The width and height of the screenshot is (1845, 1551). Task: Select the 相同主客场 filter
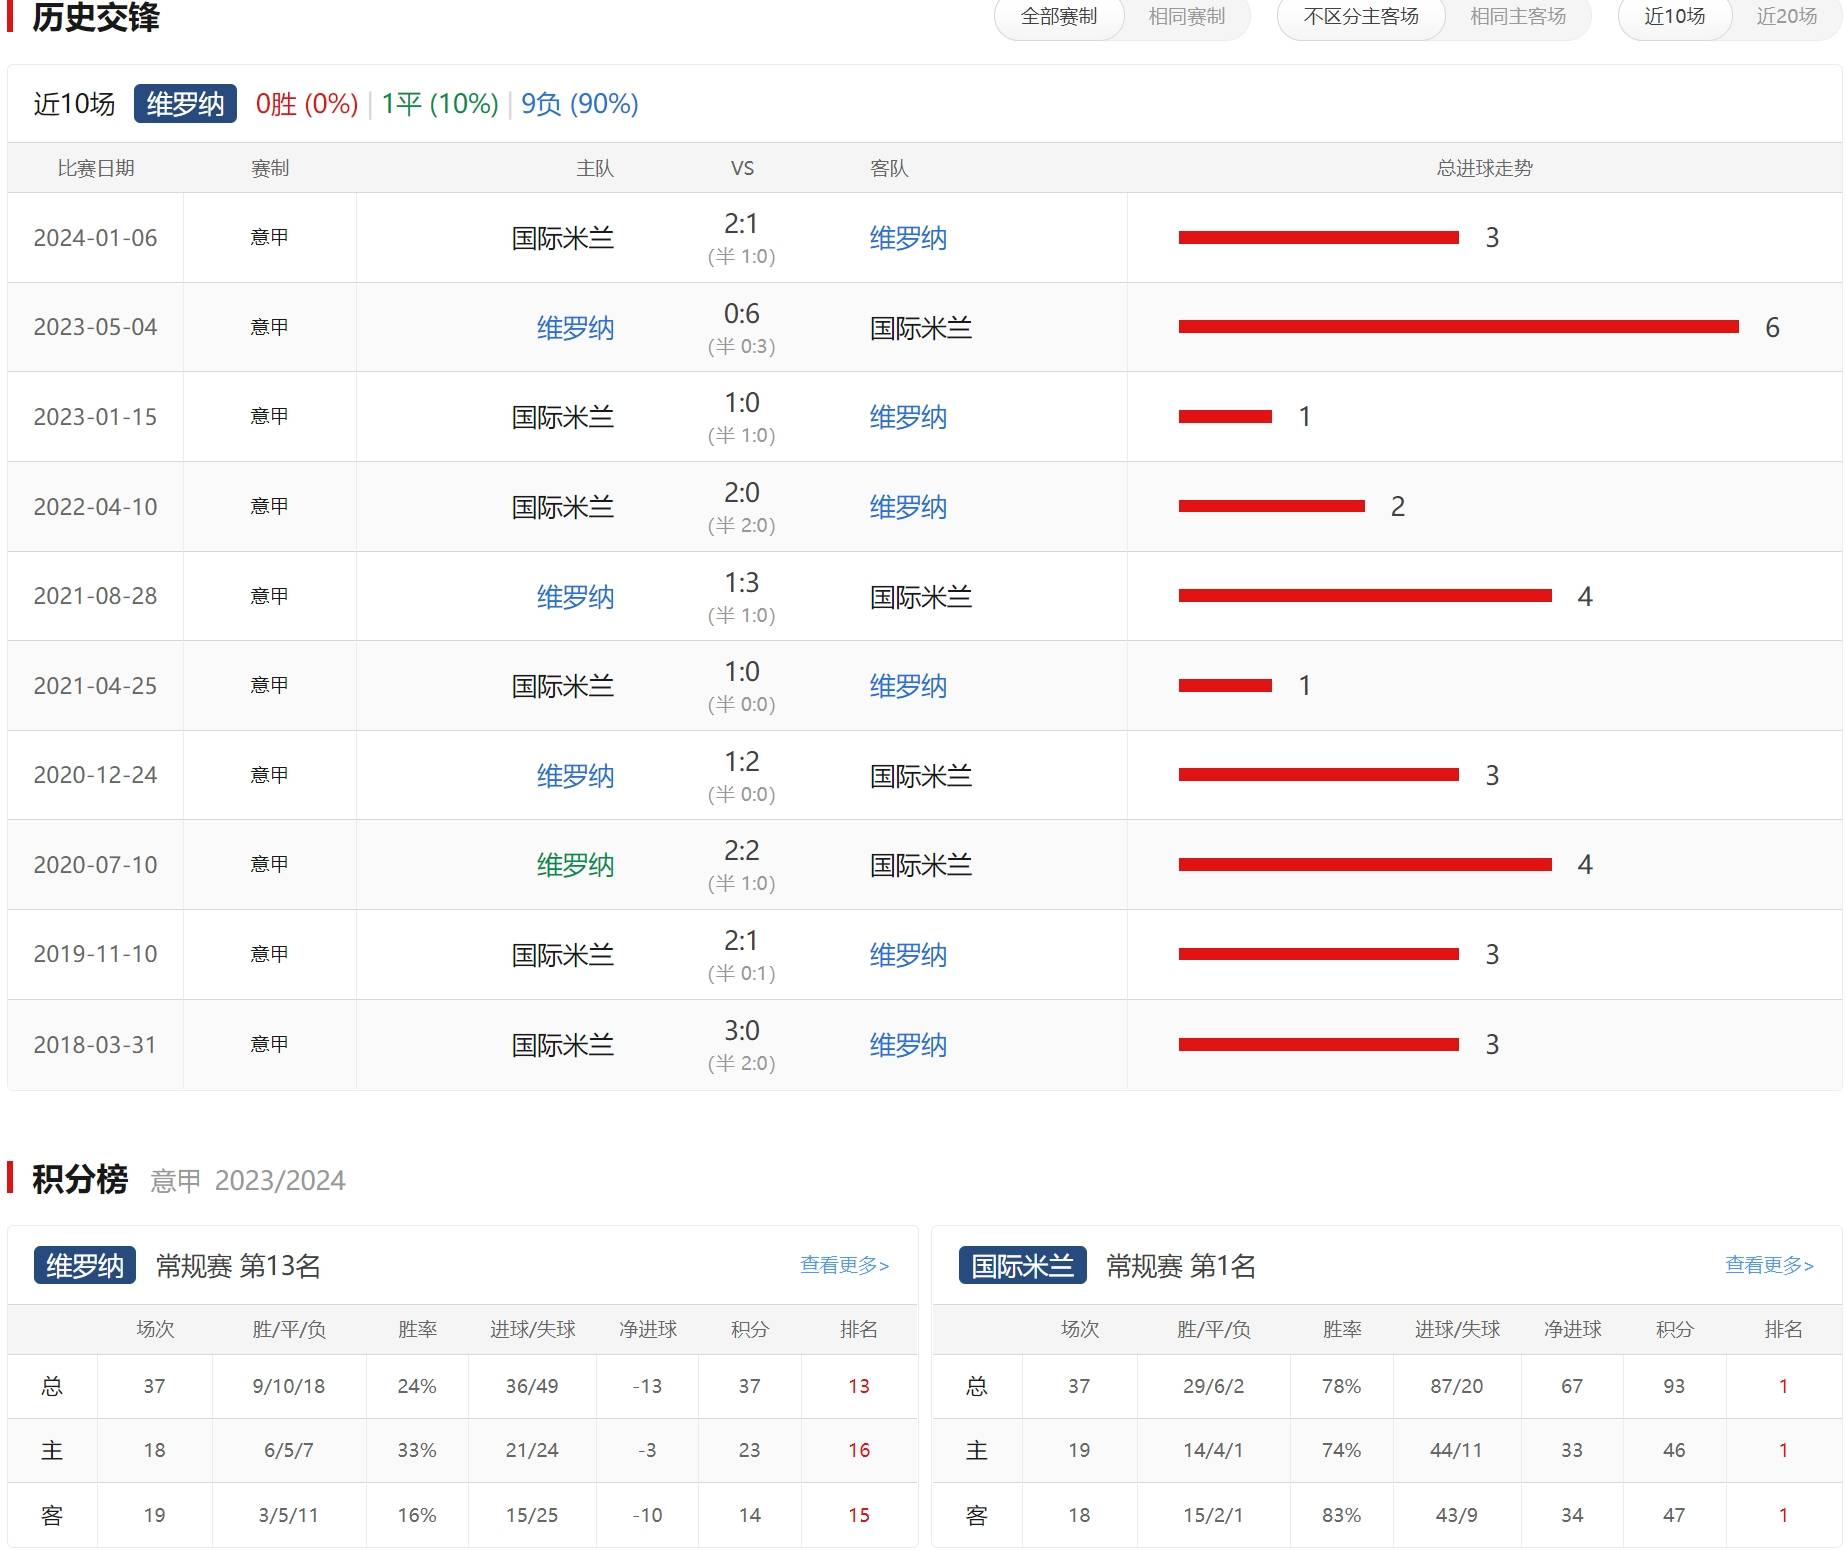pos(1518,17)
